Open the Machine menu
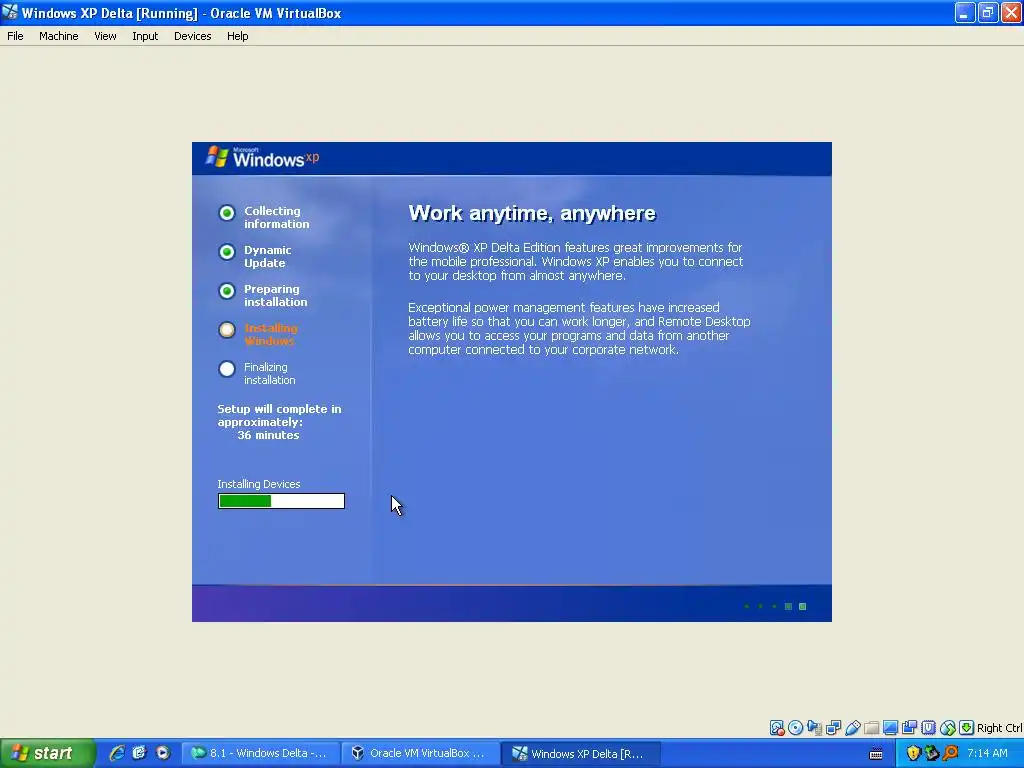1024x768 pixels. coord(58,36)
